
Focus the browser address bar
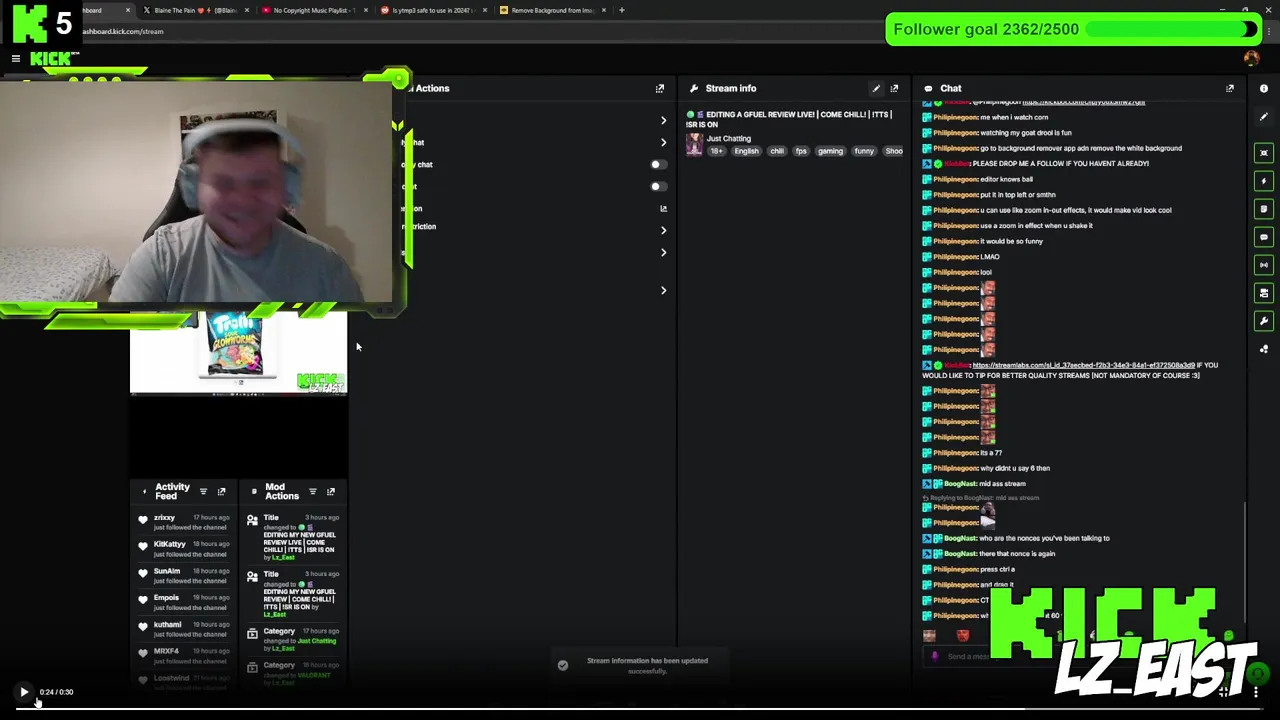click(640, 31)
